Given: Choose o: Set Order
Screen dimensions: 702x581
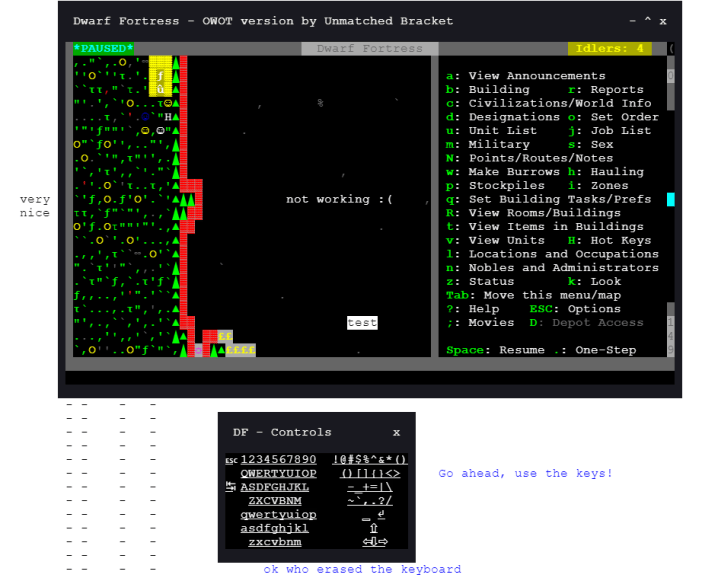Looking at the screenshot, I should click(613, 117).
